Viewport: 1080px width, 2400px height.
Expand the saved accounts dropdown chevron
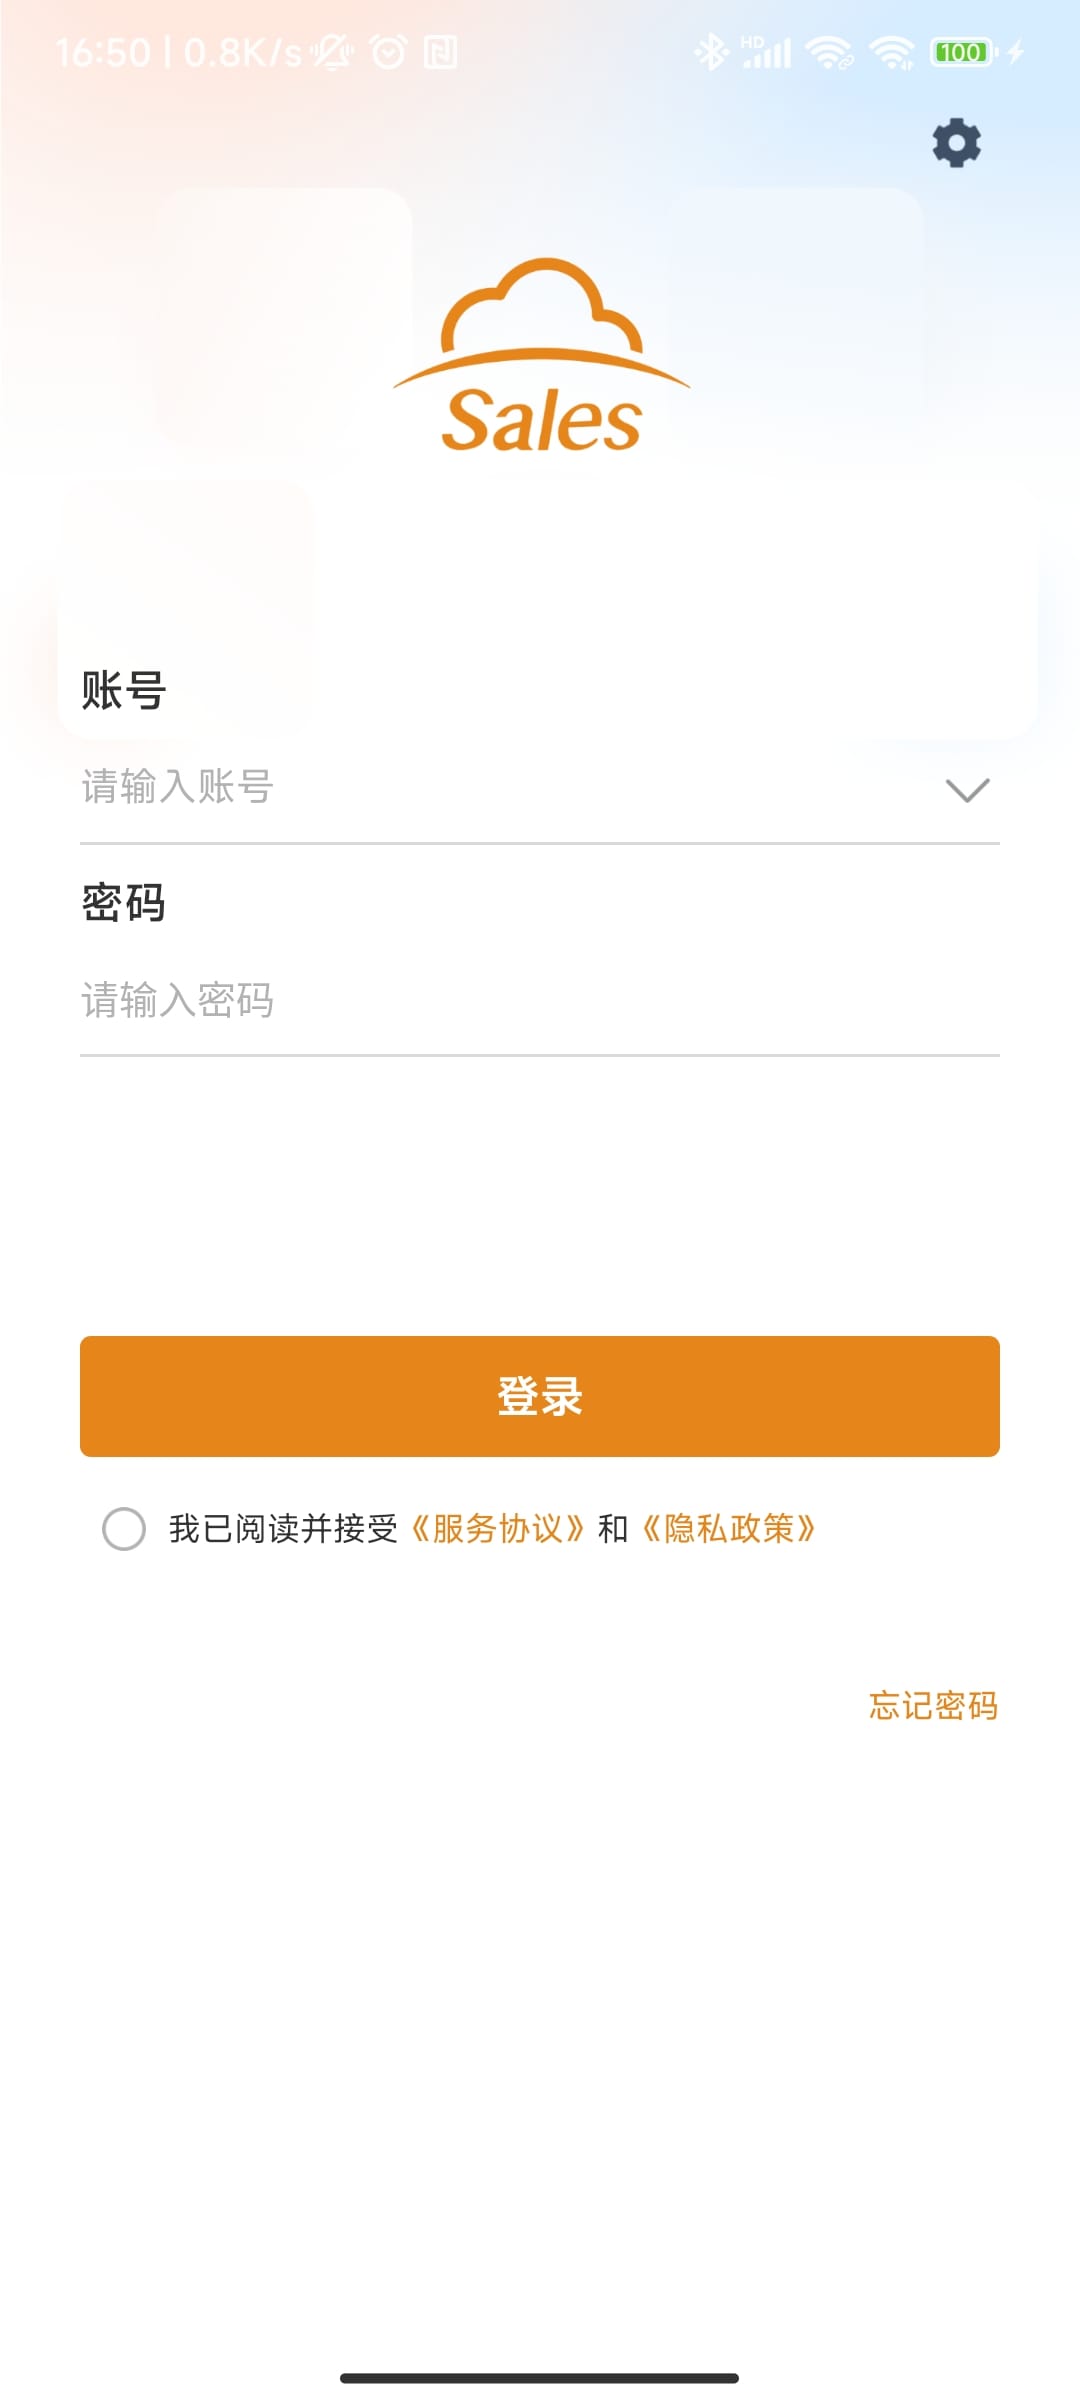(x=967, y=790)
